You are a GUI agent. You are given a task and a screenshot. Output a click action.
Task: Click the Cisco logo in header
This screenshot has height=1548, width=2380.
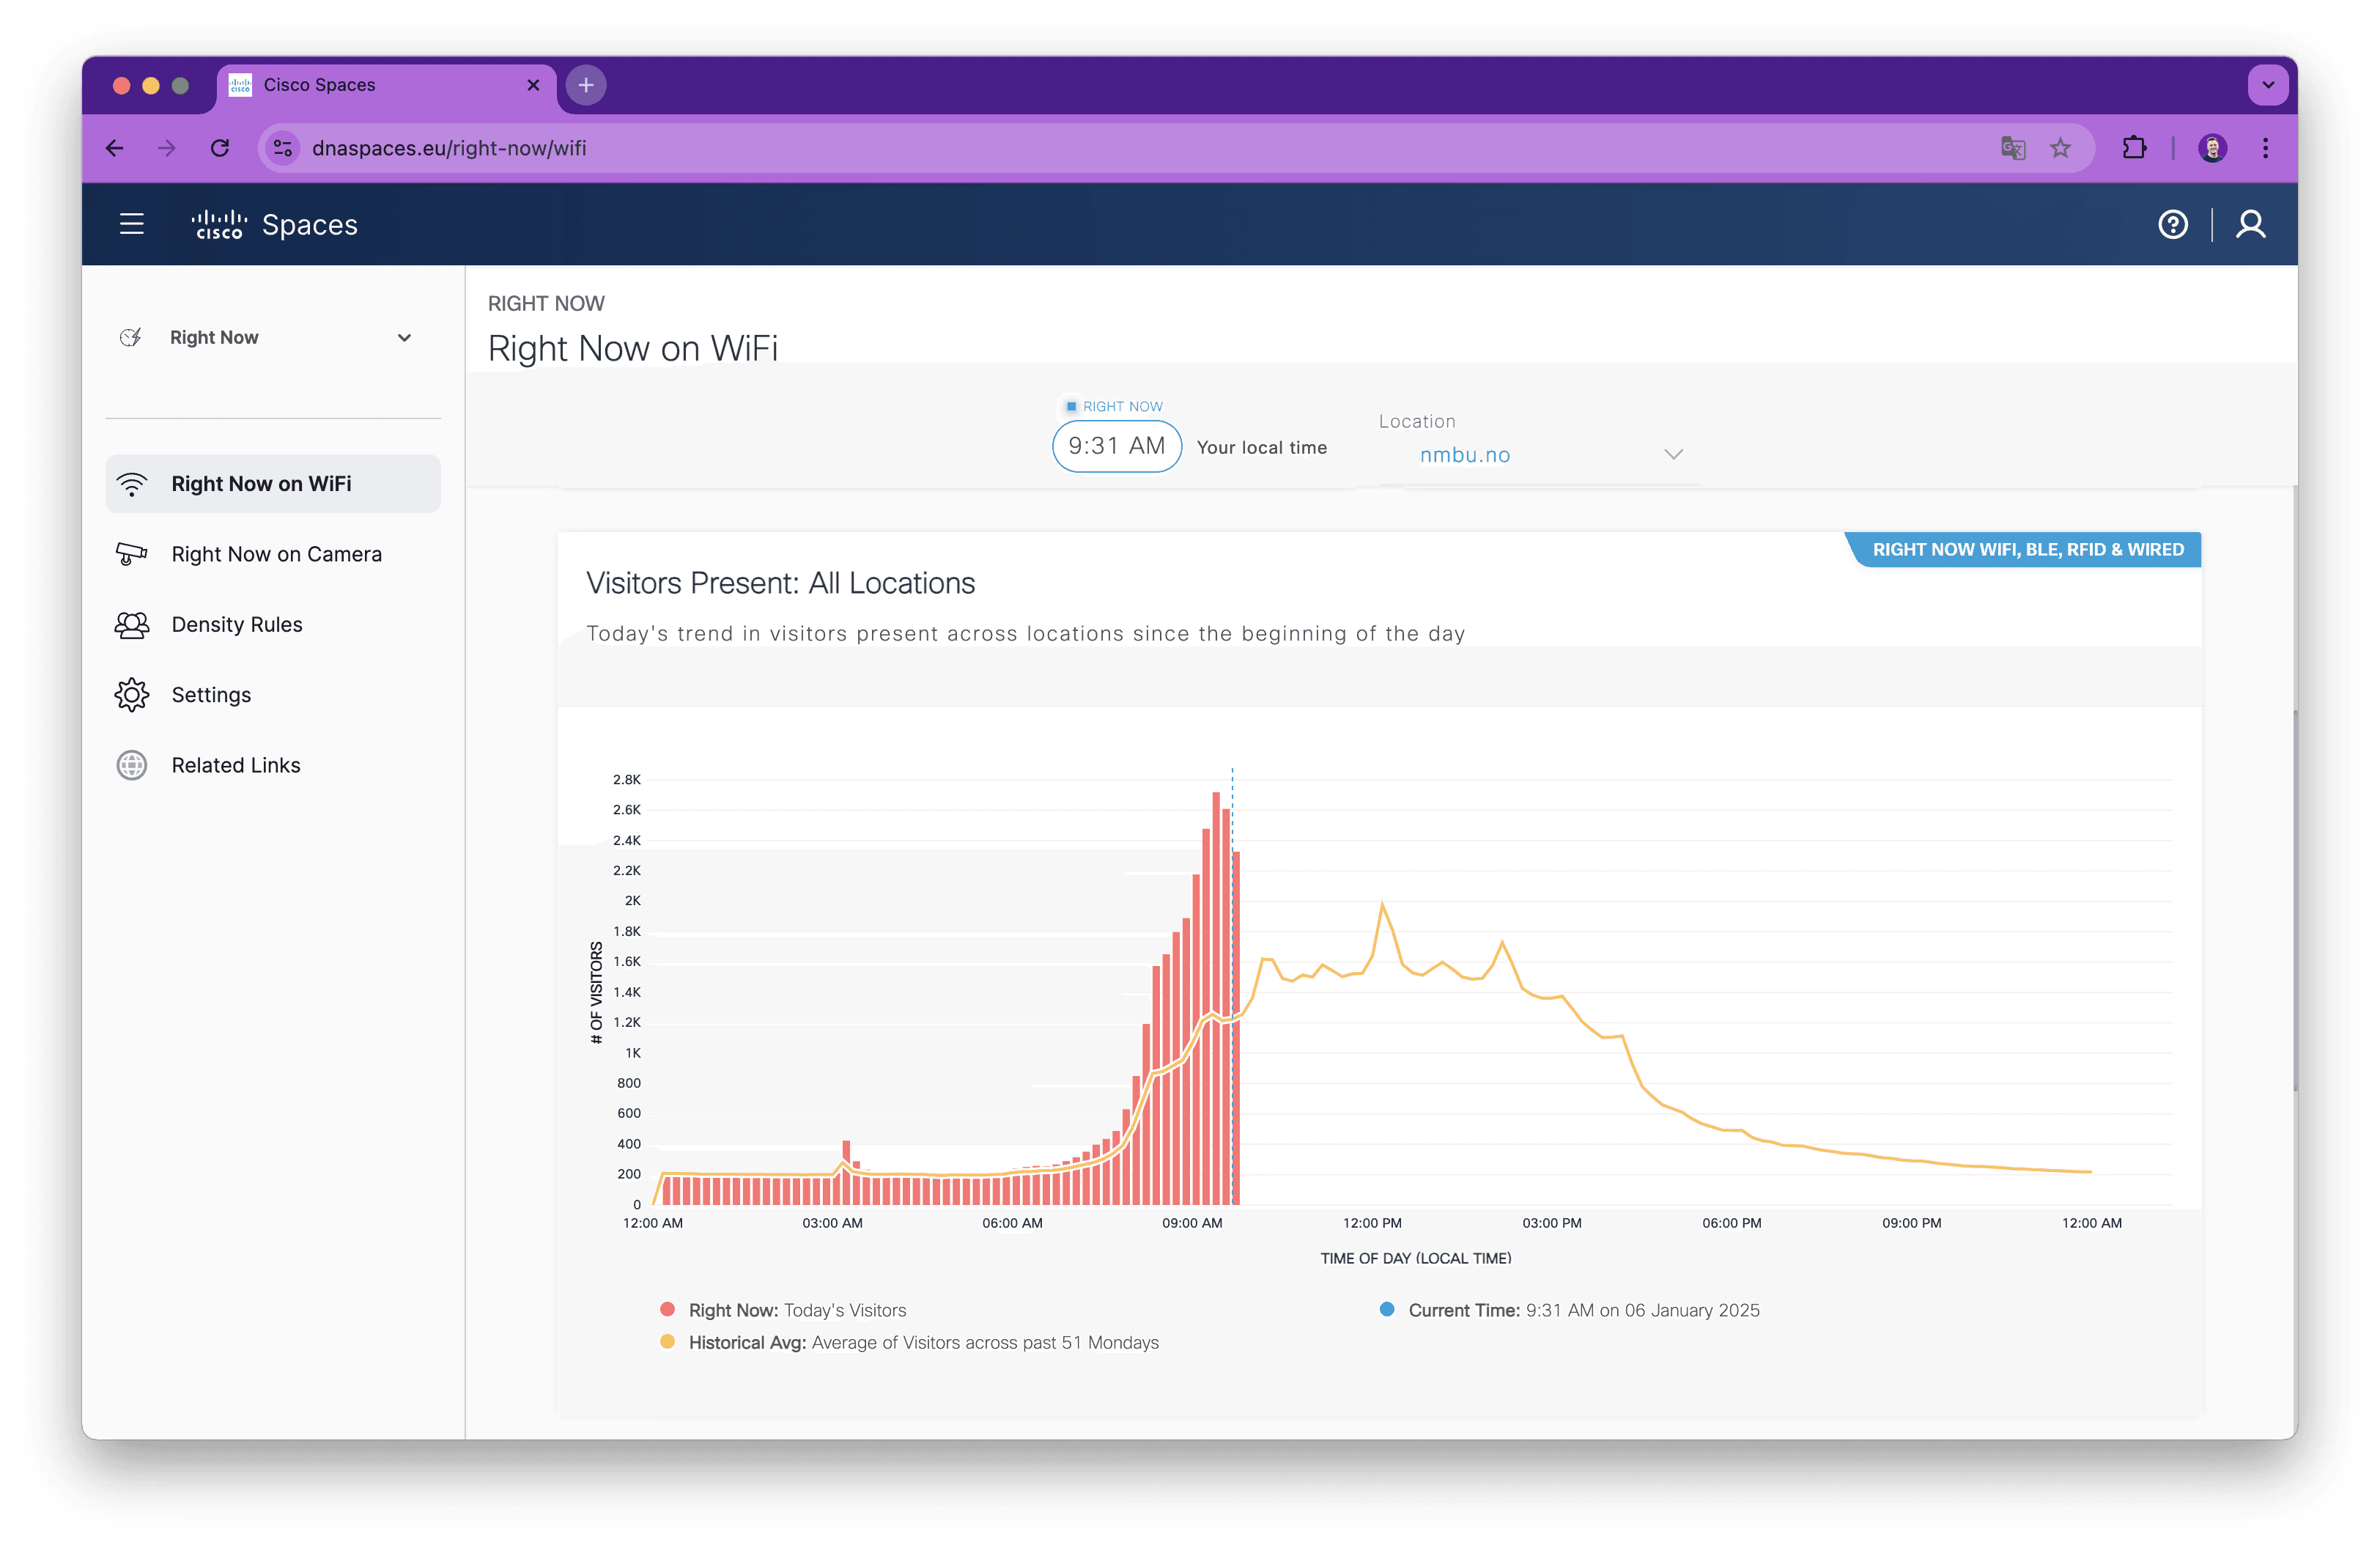(219, 224)
